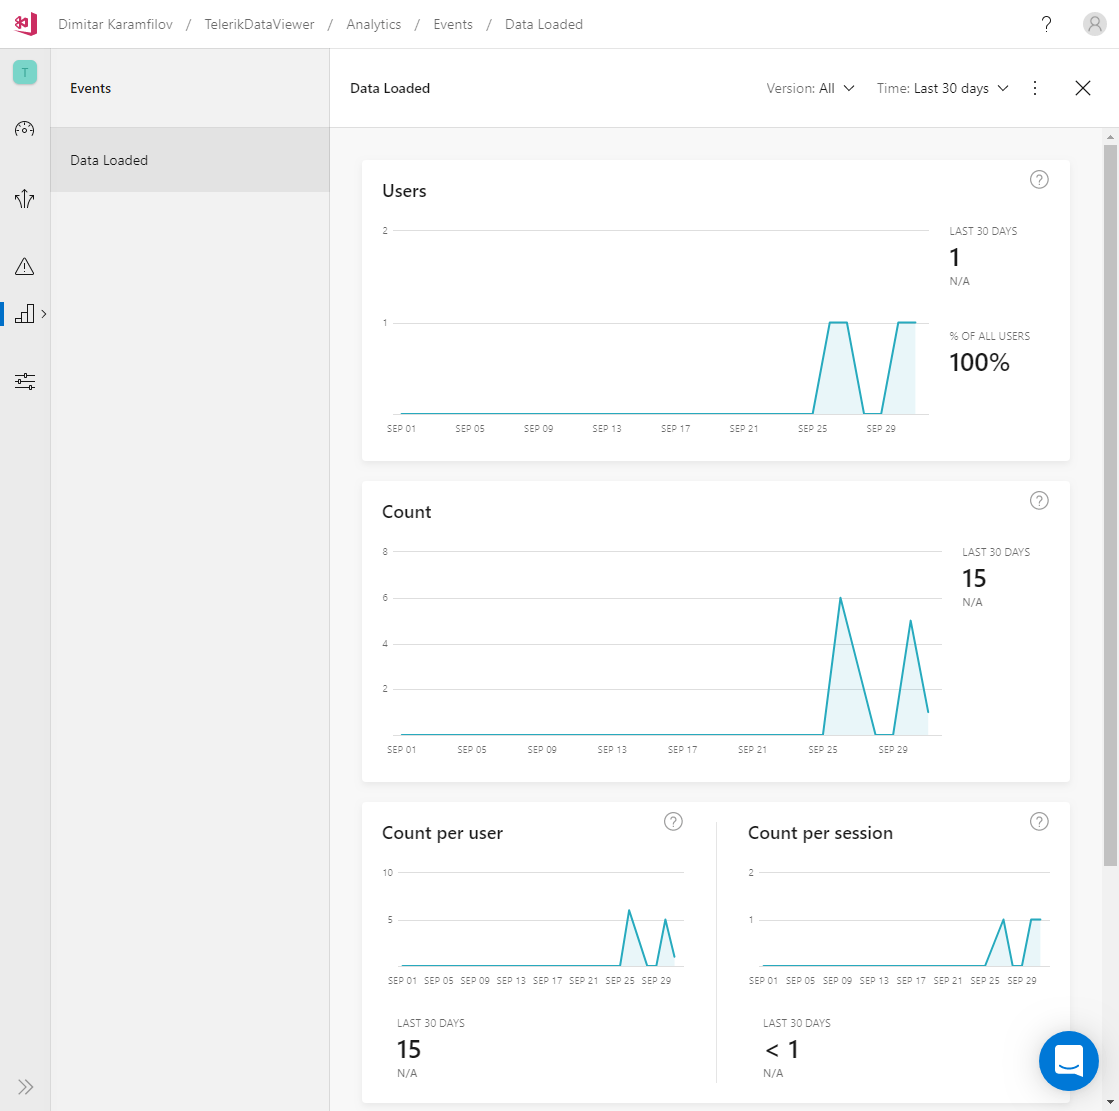The image size is (1119, 1111).
Task: Click Data Loaded panel heading
Action: click(390, 88)
